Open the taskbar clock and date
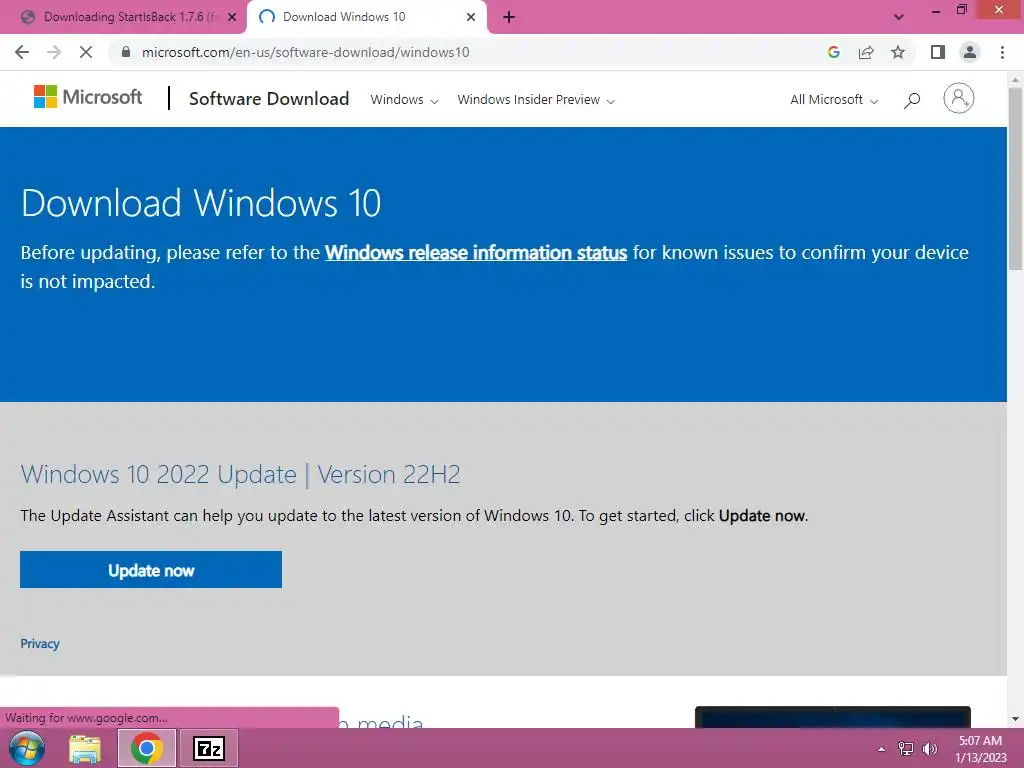The image size is (1024, 768). [980, 749]
